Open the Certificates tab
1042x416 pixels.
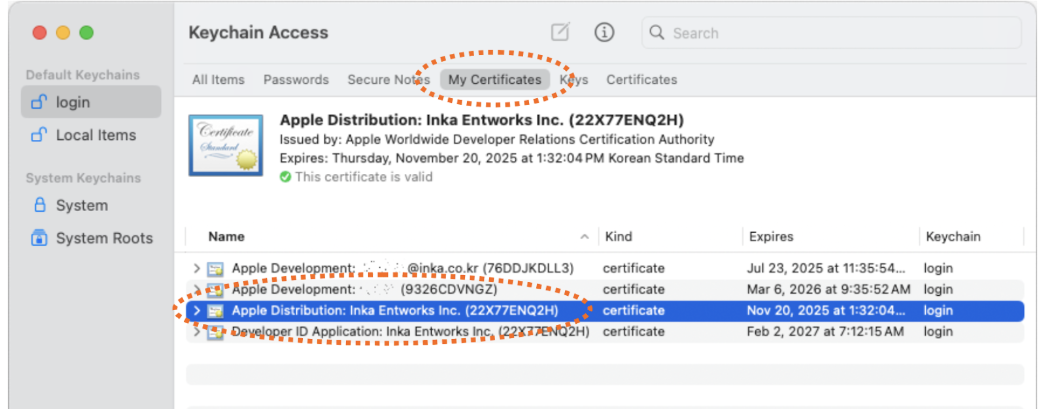[x=641, y=79]
